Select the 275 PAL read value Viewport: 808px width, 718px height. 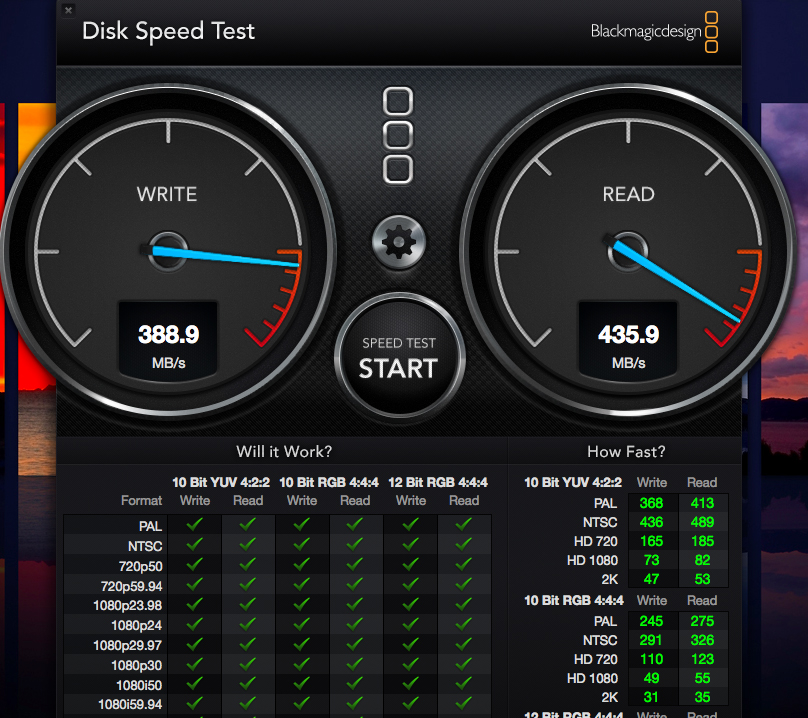[702, 621]
